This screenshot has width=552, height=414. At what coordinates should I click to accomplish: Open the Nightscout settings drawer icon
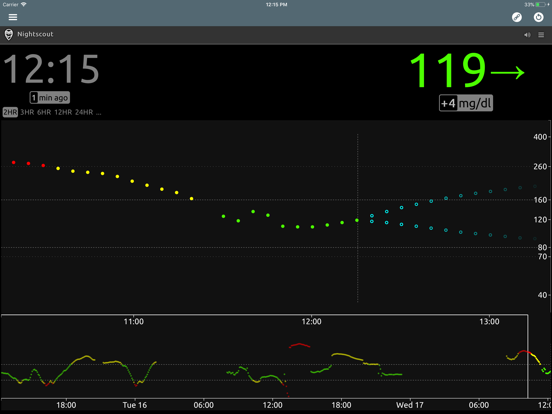tap(541, 34)
